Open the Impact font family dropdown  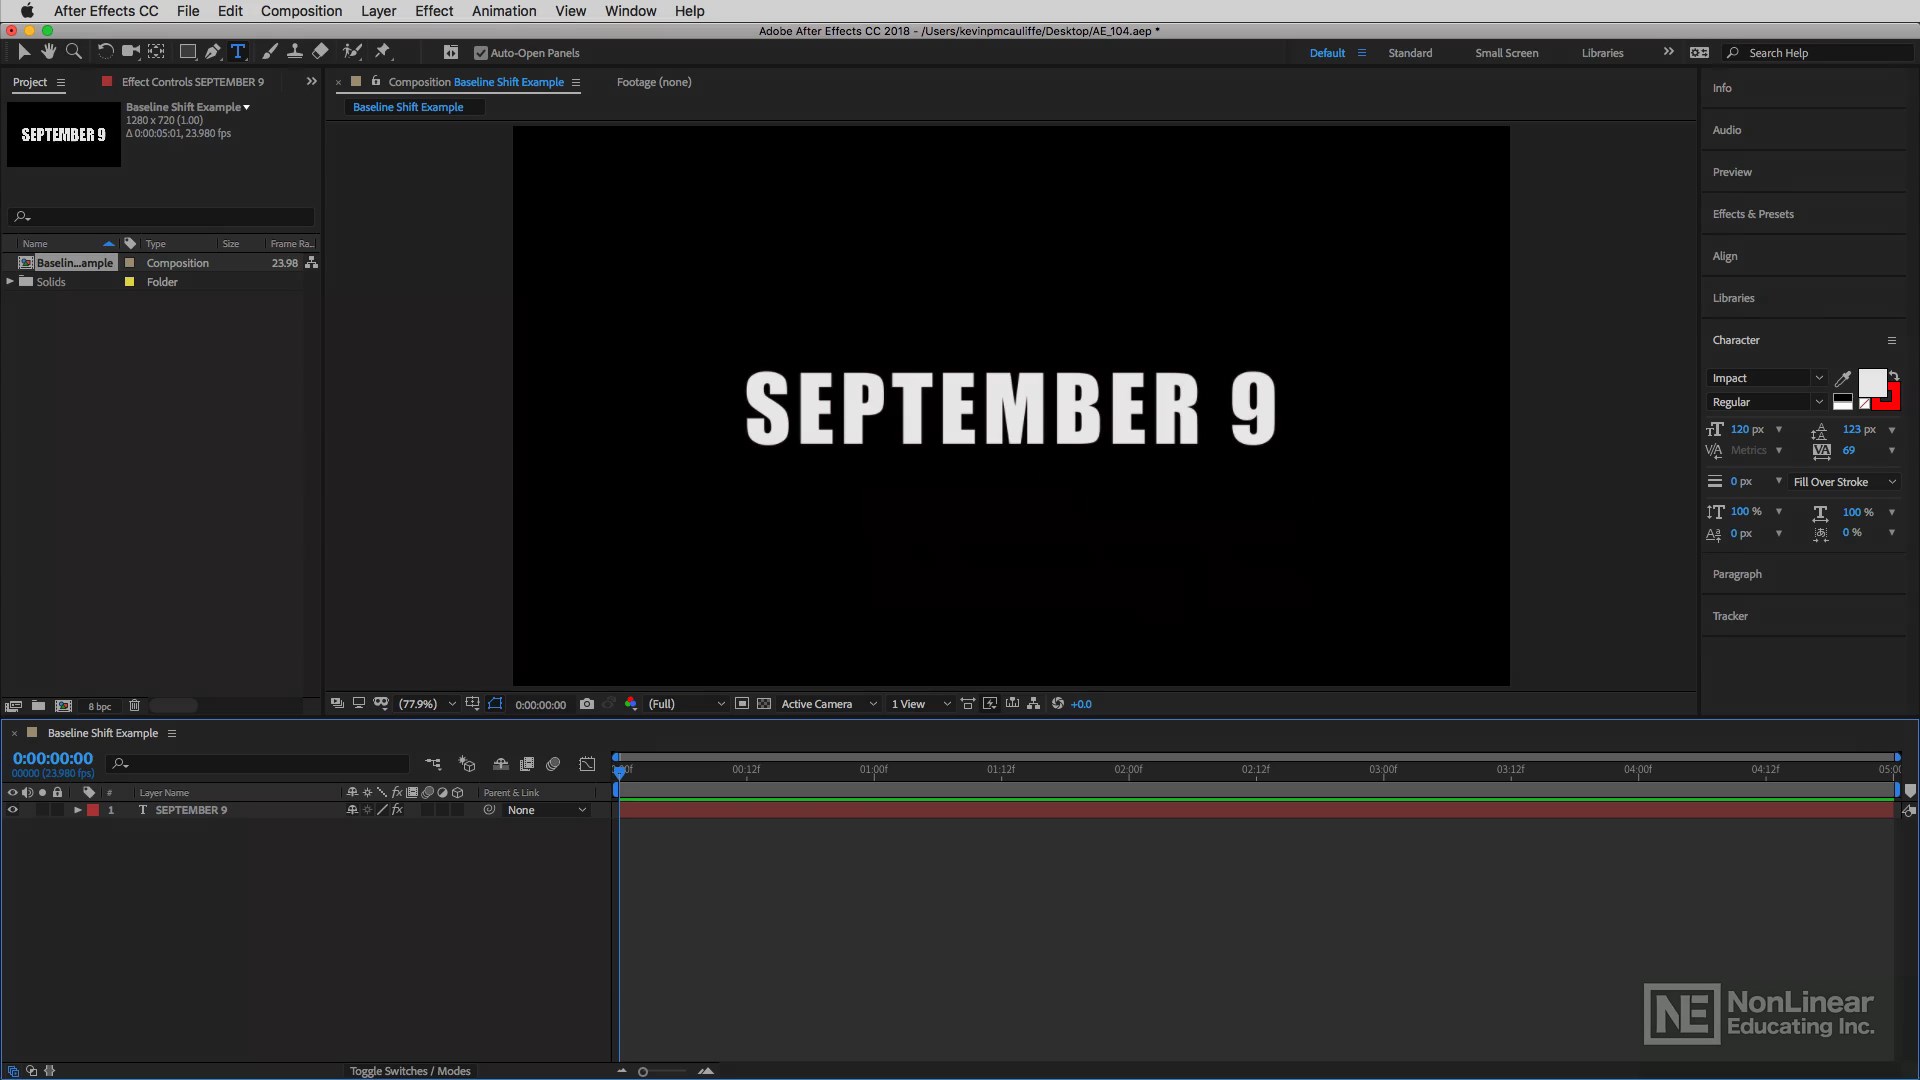tap(1818, 378)
